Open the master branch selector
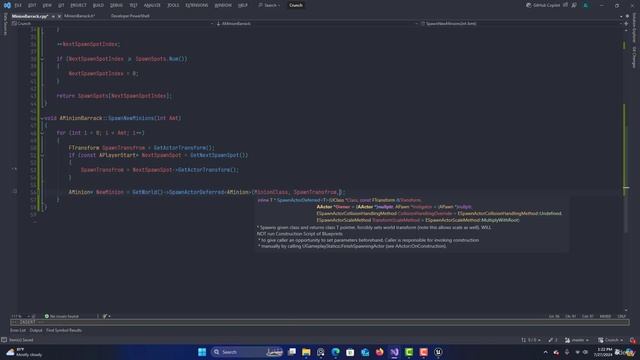This screenshot has width=640, height=360. [x=577, y=340]
